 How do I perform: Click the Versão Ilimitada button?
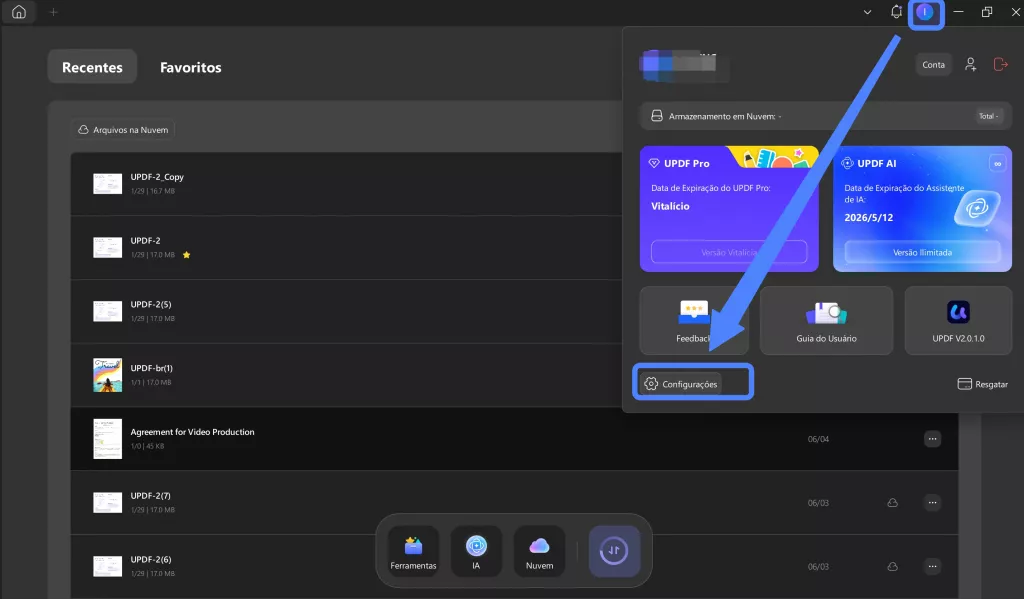pos(922,252)
